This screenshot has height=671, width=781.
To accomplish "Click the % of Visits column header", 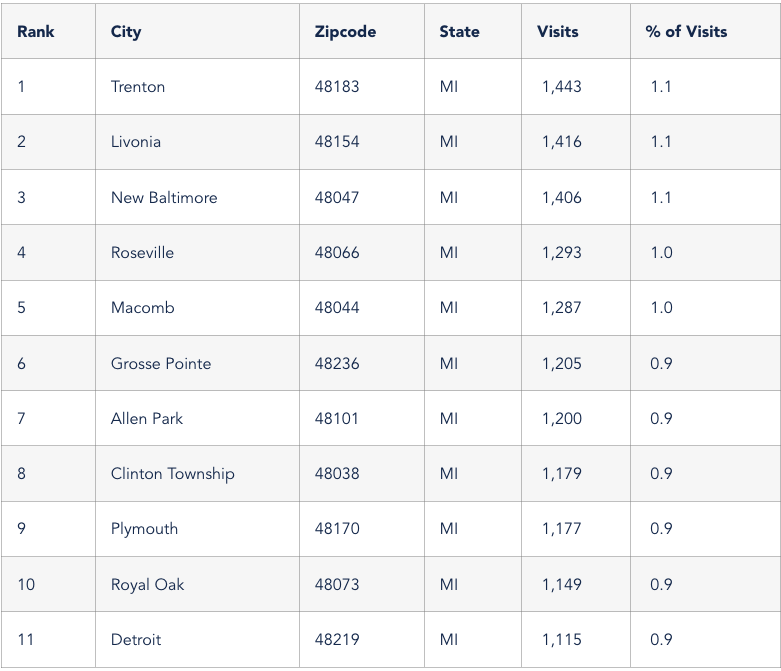I will (686, 32).
